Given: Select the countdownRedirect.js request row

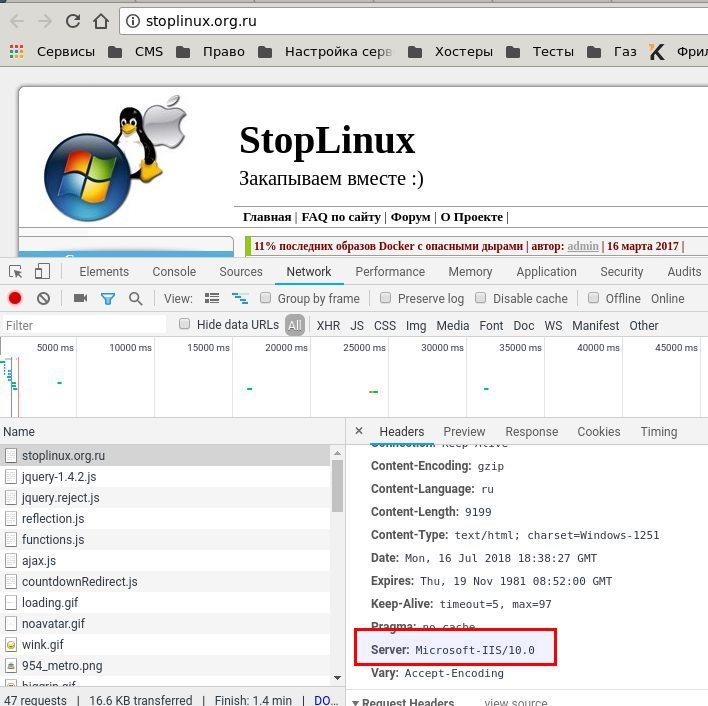Looking at the screenshot, I should pos(165,581).
